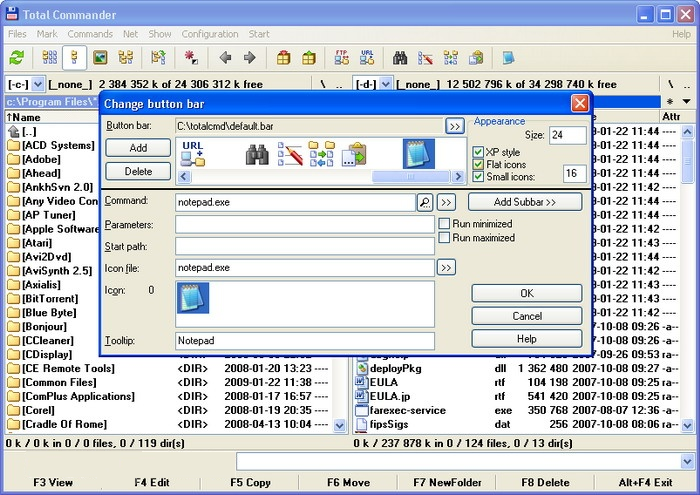Select the farexec-service file in right panel
The width and height of the screenshot is (700, 495).
point(517,410)
